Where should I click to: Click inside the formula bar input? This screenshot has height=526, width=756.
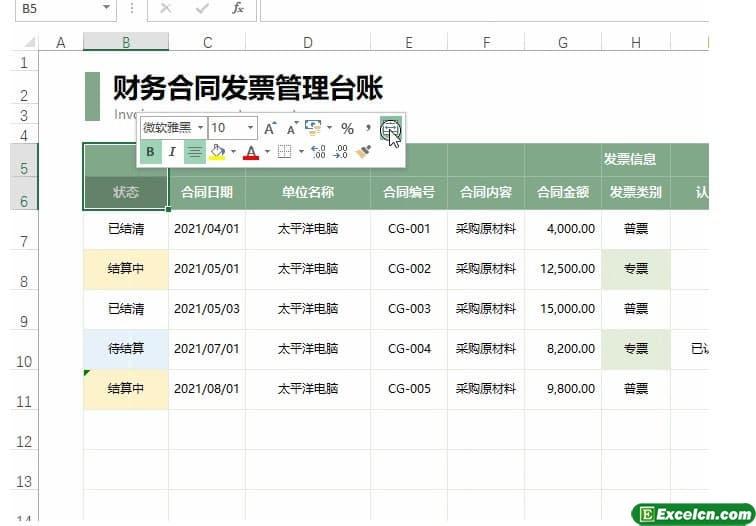(x=485, y=9)
